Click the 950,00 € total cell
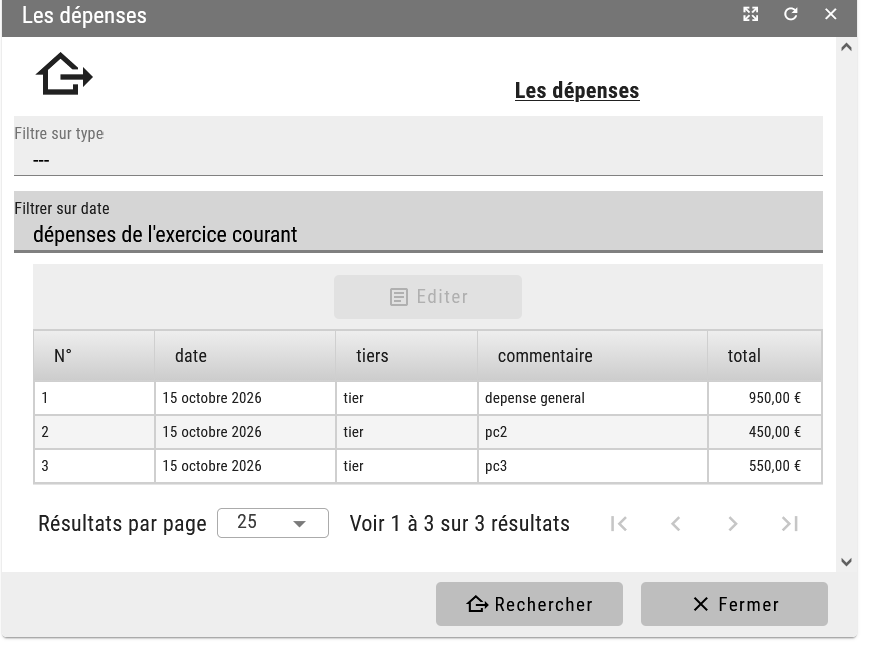876x651 pixels. coord(765,398)
